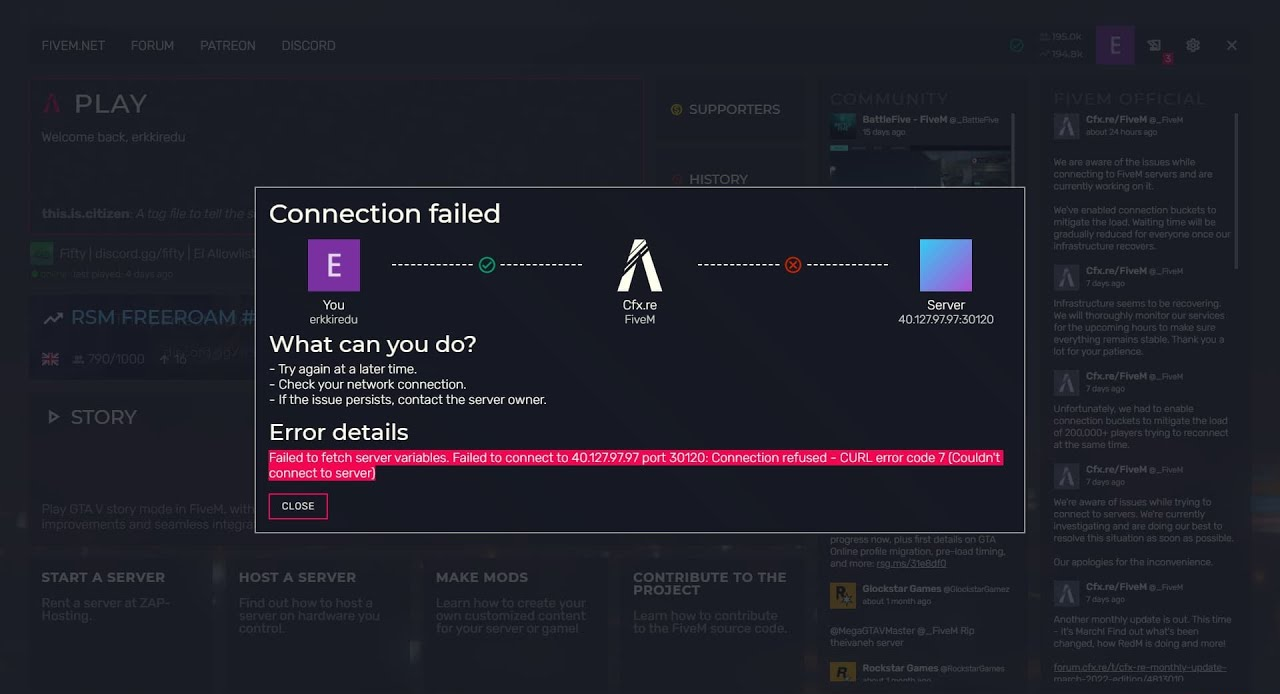This screenshot has height=694, width=1280.
Task: Click the Supporters coin icon
Action: [x=676, y=110]
